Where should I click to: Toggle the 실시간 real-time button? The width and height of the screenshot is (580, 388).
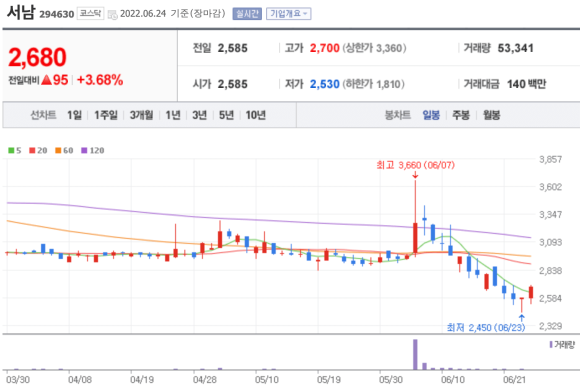tap(247, 14)
